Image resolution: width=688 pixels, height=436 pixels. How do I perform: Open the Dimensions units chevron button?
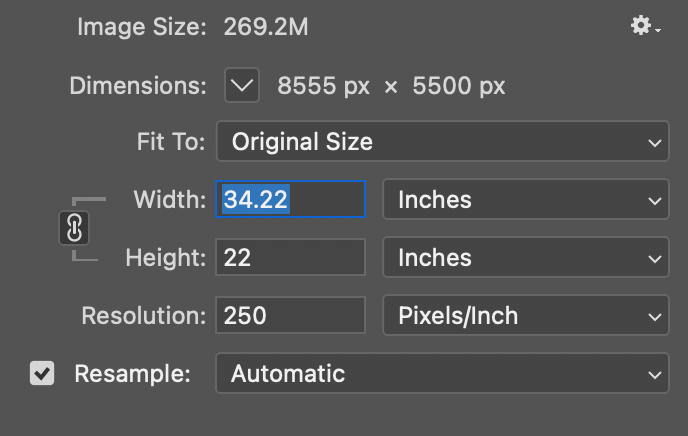point(242,85)
